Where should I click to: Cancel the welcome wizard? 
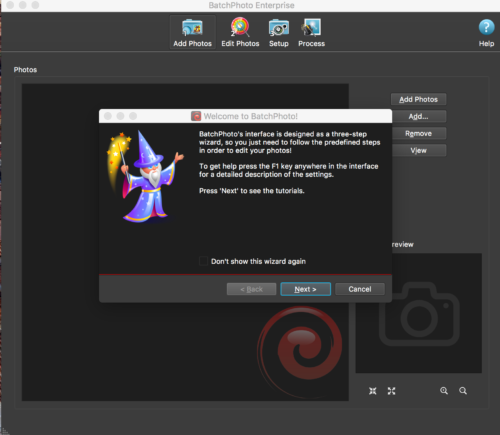tap(360, 289)
